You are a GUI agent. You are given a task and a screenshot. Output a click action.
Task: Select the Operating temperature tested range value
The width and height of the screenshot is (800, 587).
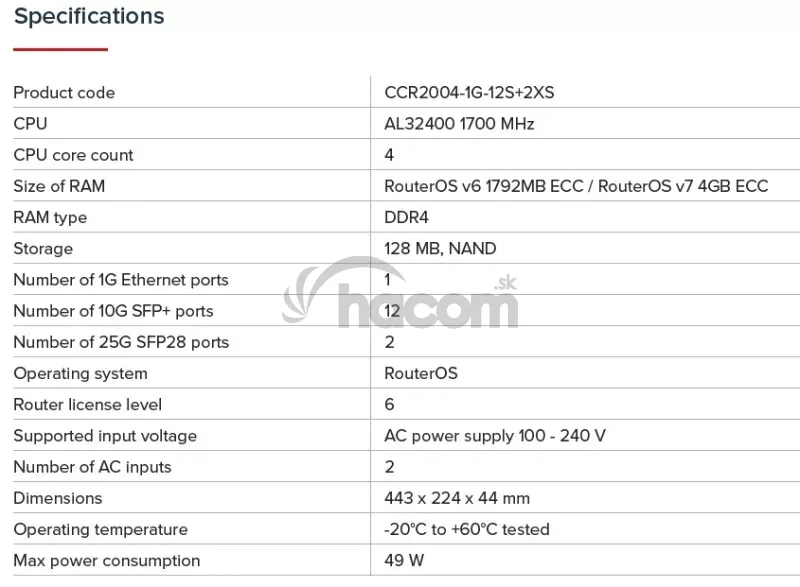(x=467, y=529)
